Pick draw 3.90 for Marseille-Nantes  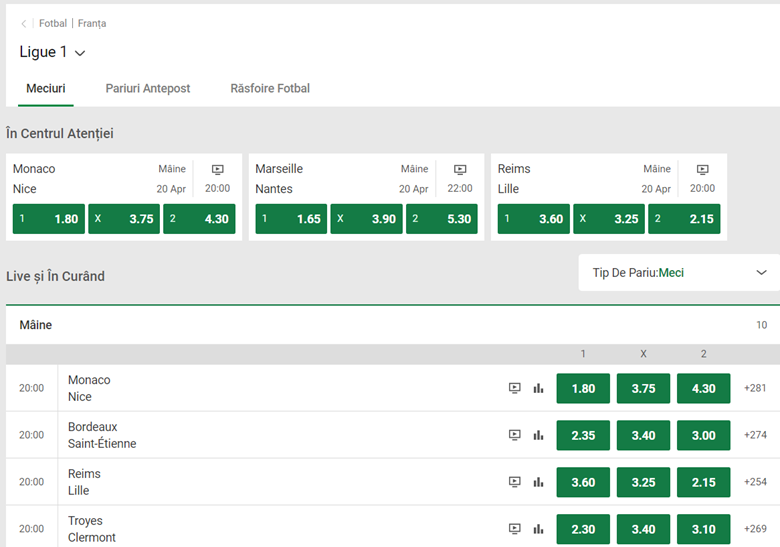coord(367,219)
